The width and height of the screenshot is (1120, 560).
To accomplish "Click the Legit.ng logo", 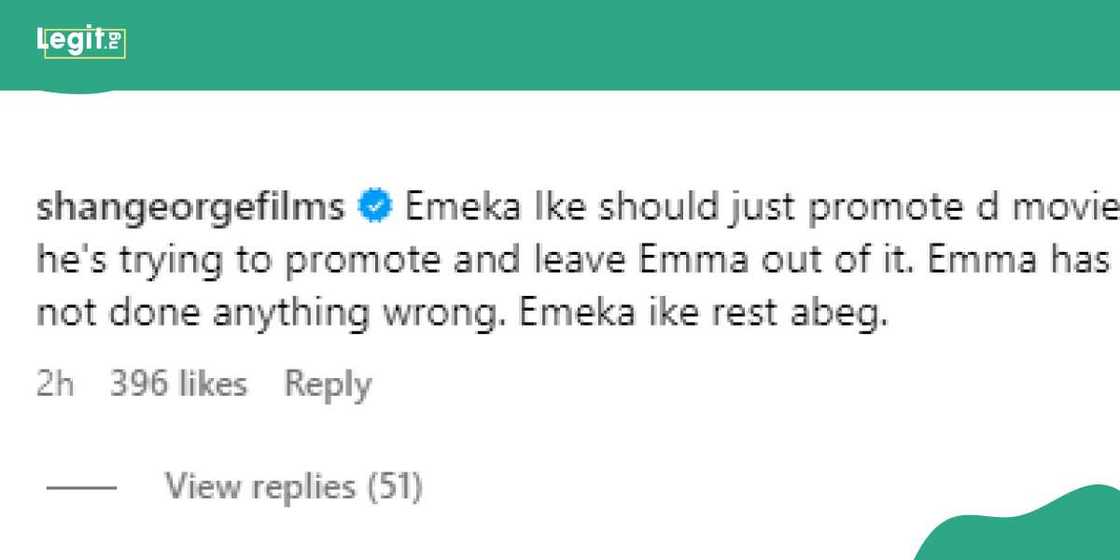I will pos(80,41).
